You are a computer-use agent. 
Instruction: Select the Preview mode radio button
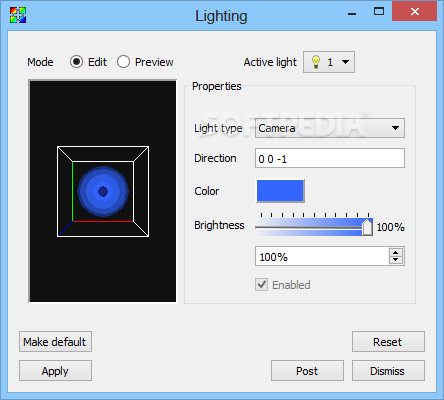pos(123,62)
